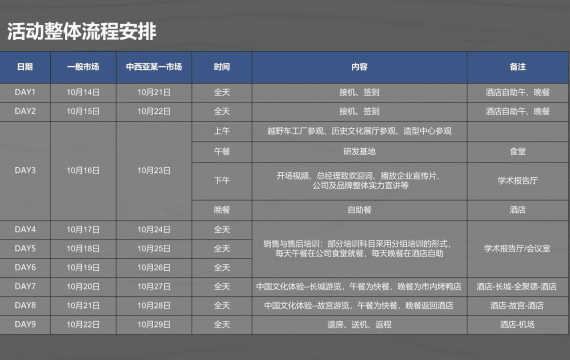
Task: Click the 10月18日 date cell
Action: click(x=83, y=249)
